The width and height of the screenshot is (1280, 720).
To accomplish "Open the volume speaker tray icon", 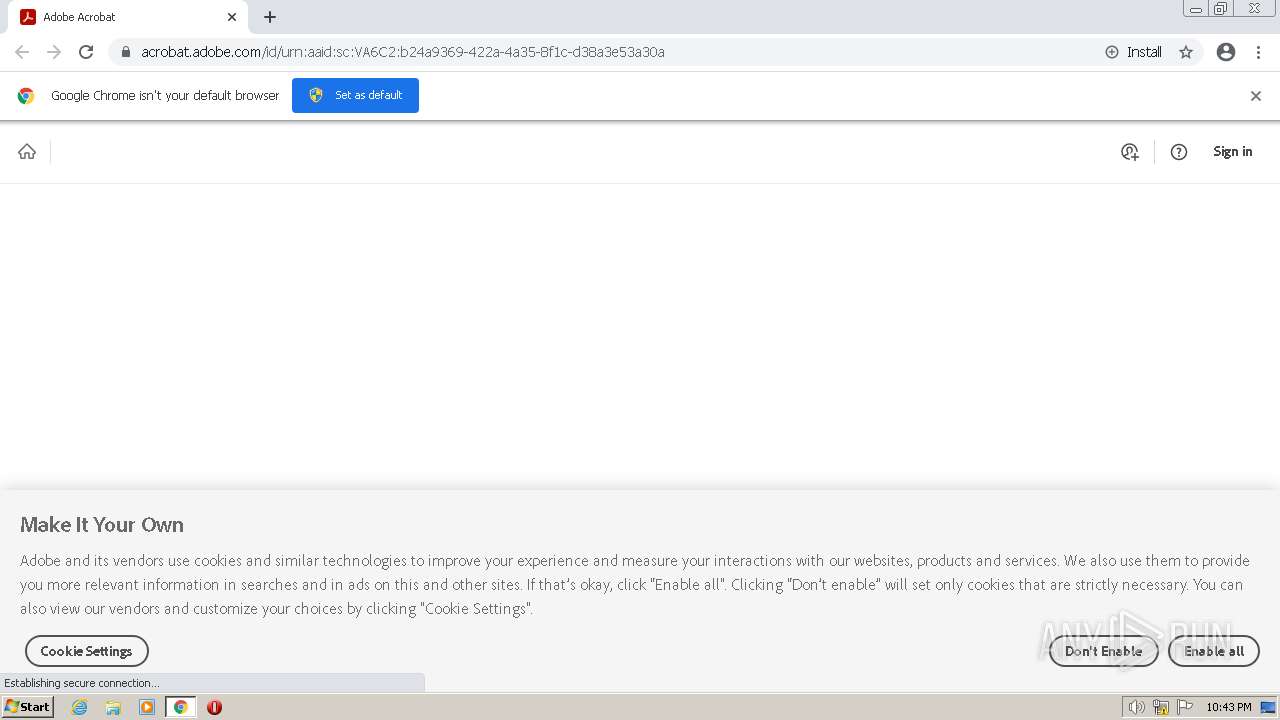I will tap(1137, 707).
